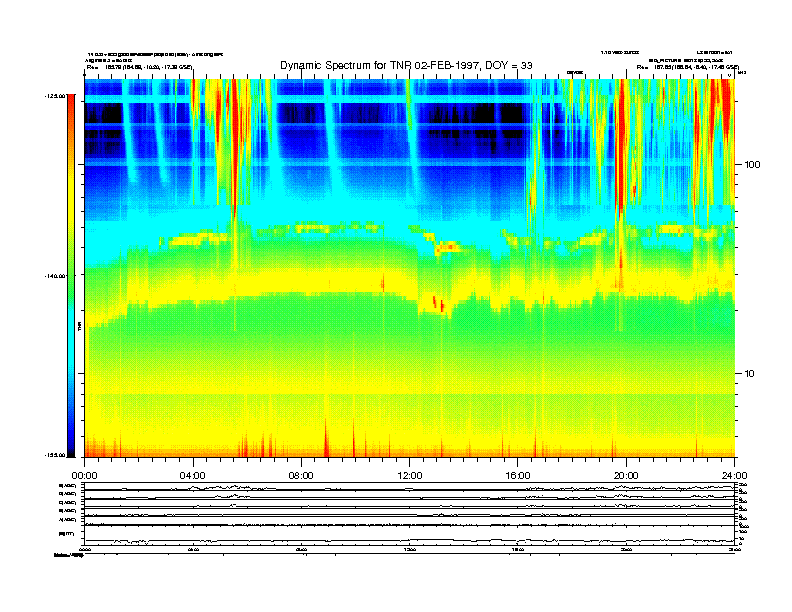Click the '24:00' time axis label
Screen dimensions: 792x612
[734, 476]
